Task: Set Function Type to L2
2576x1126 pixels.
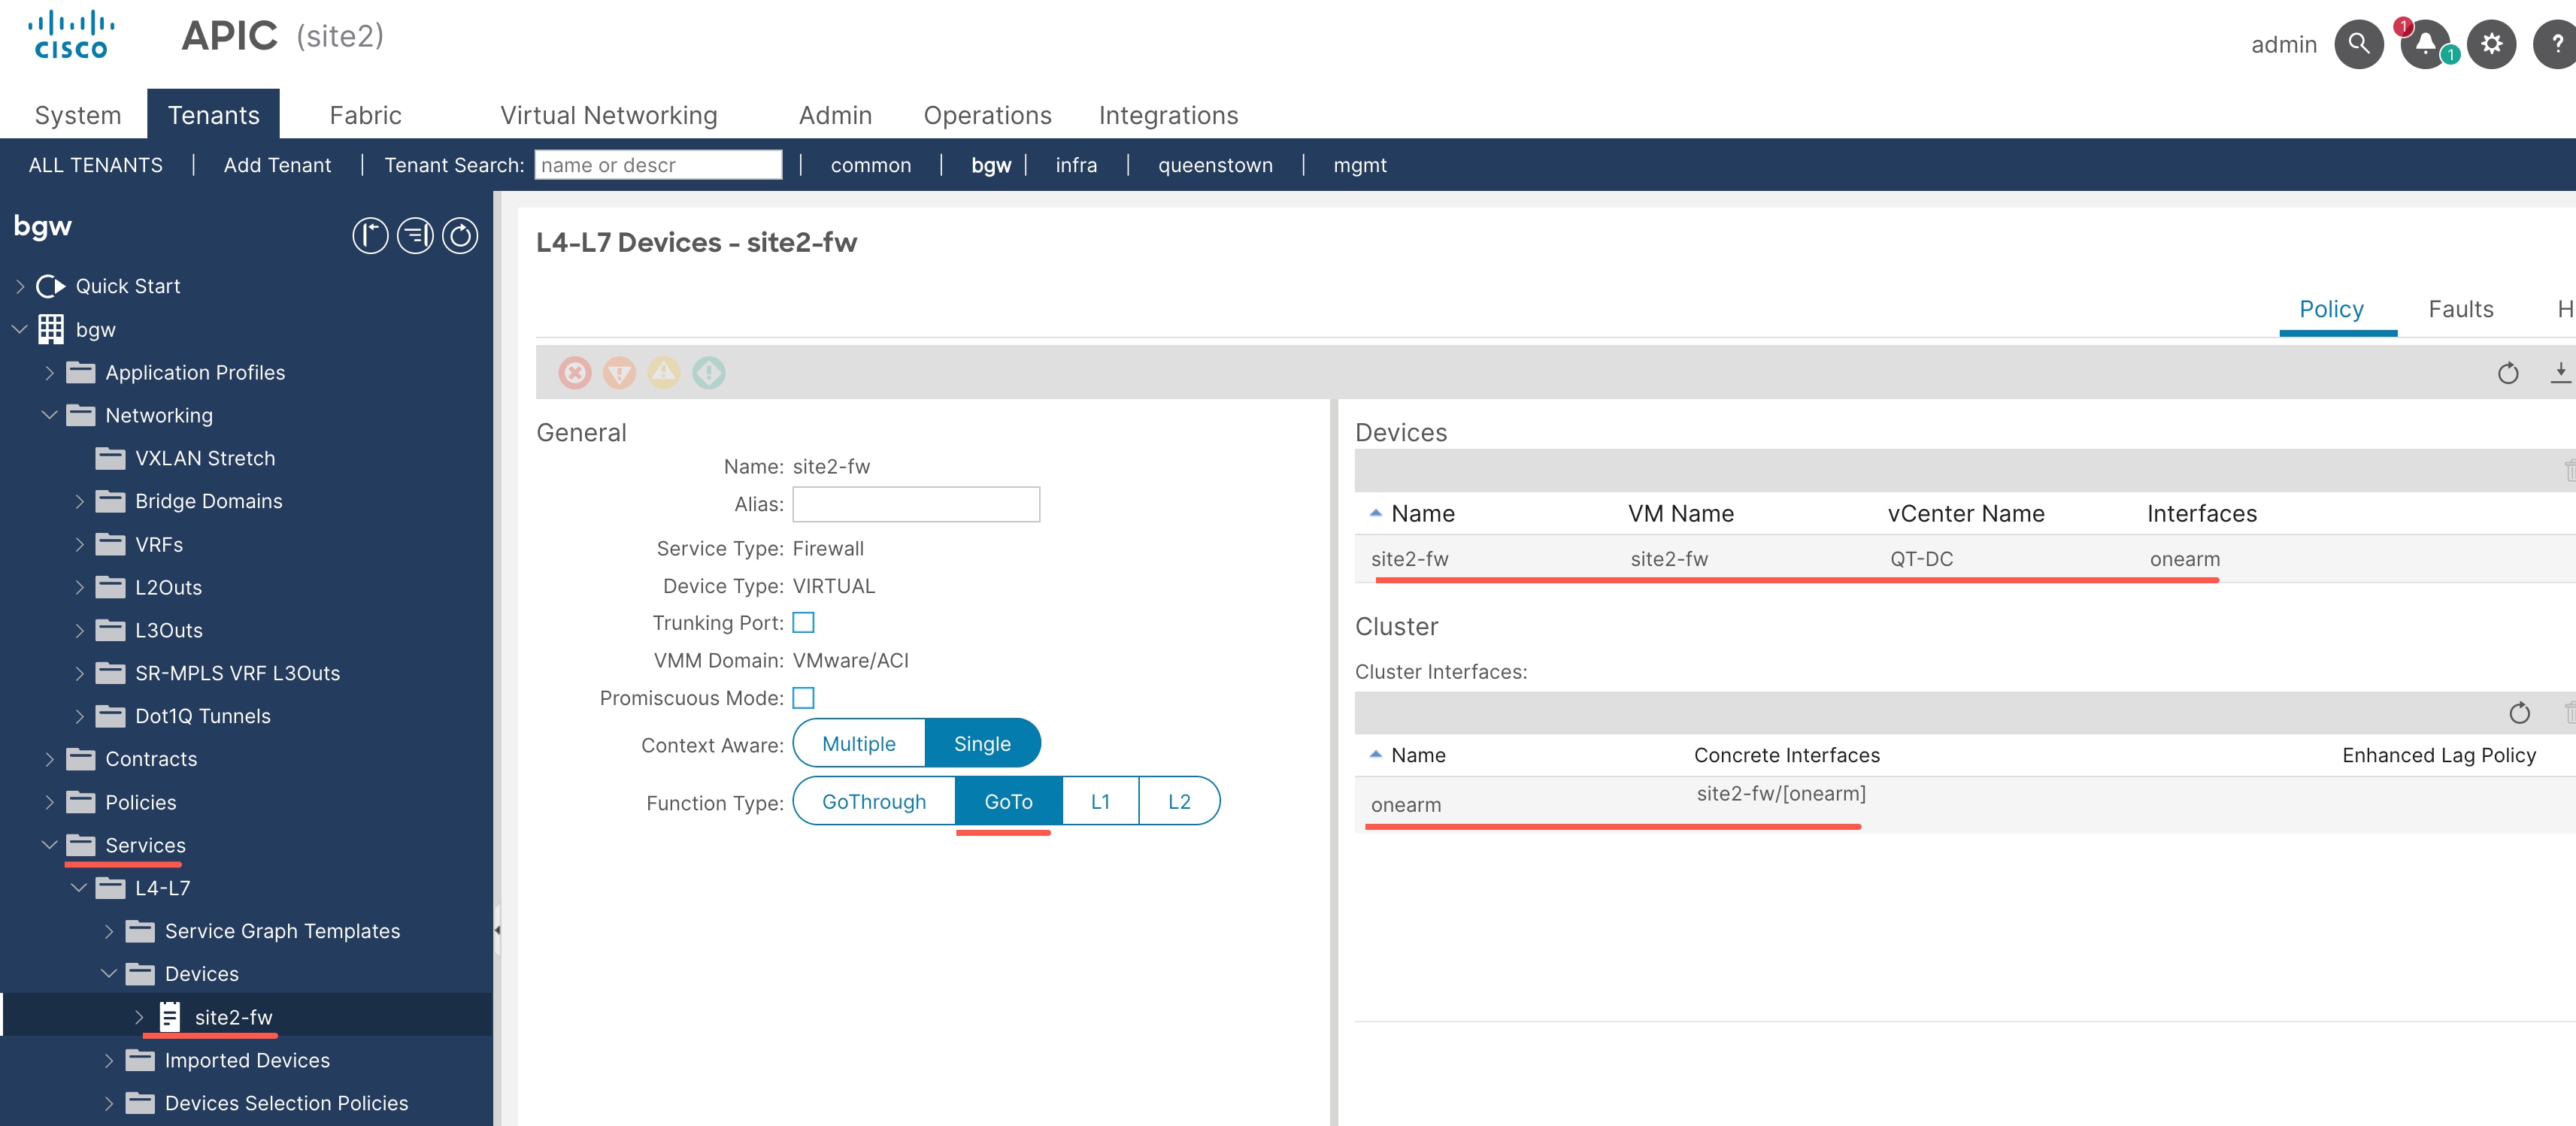Action: point(1179,801)
